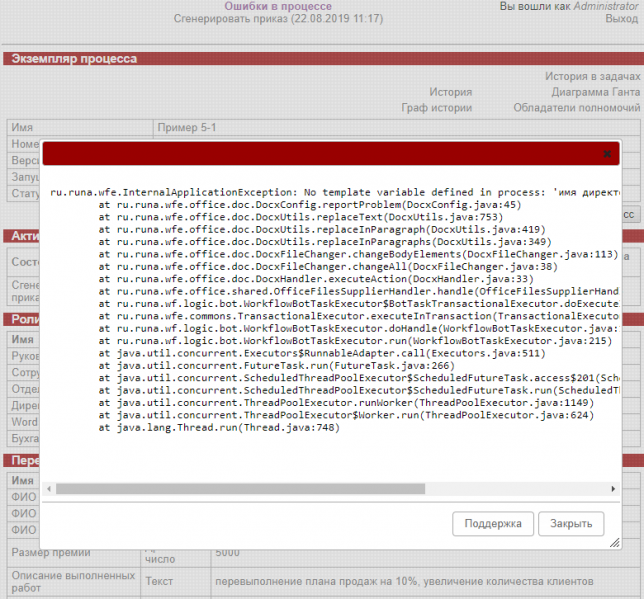Image resolution: width=644 pixels, height=599 pixels.
Task: Click the Сгенерировать приказ task title
Action: (x=278, y=18)
